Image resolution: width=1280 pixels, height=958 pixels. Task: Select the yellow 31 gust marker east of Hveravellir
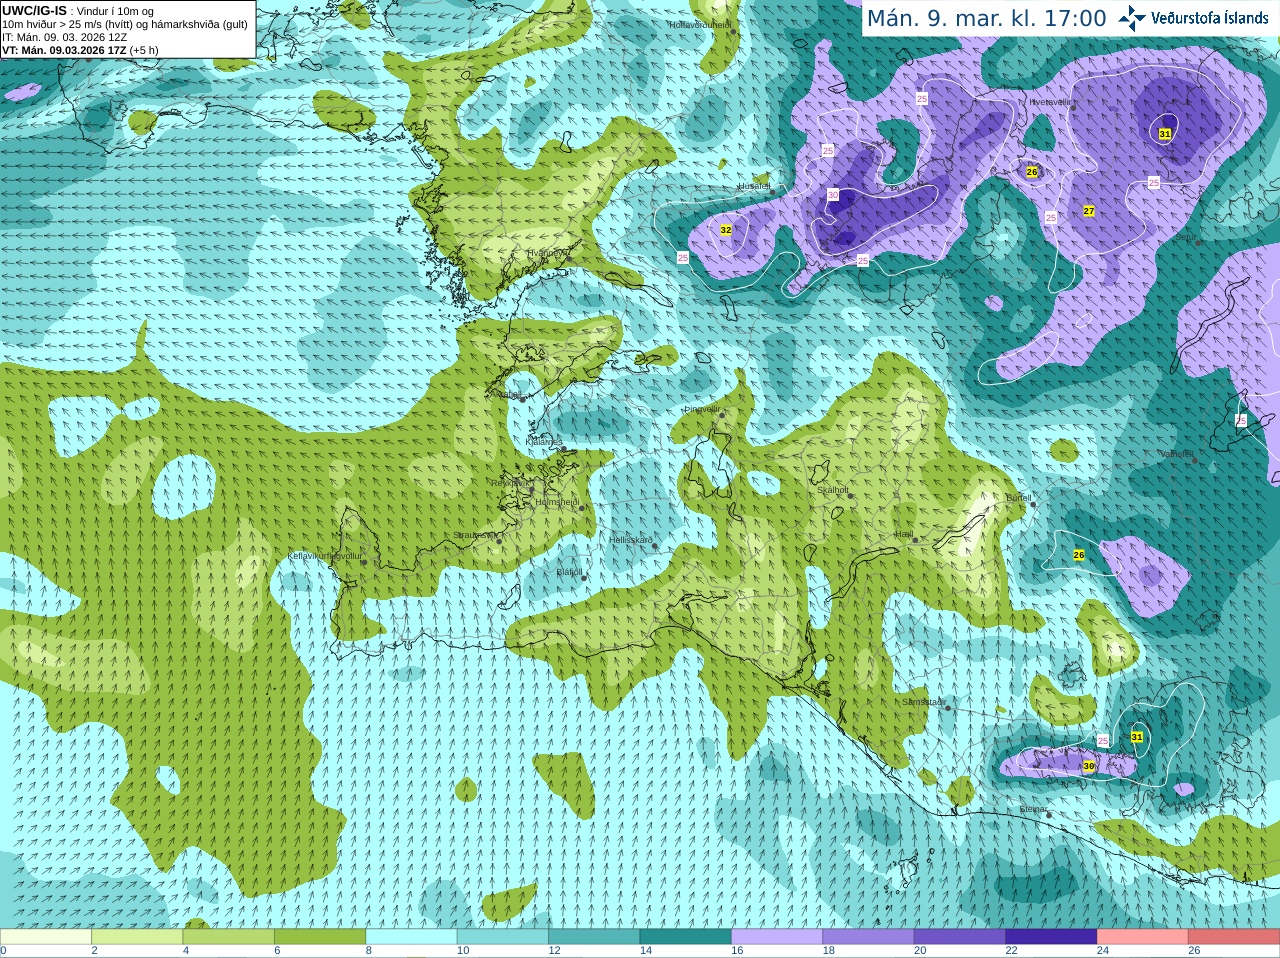click(1165, 133)
